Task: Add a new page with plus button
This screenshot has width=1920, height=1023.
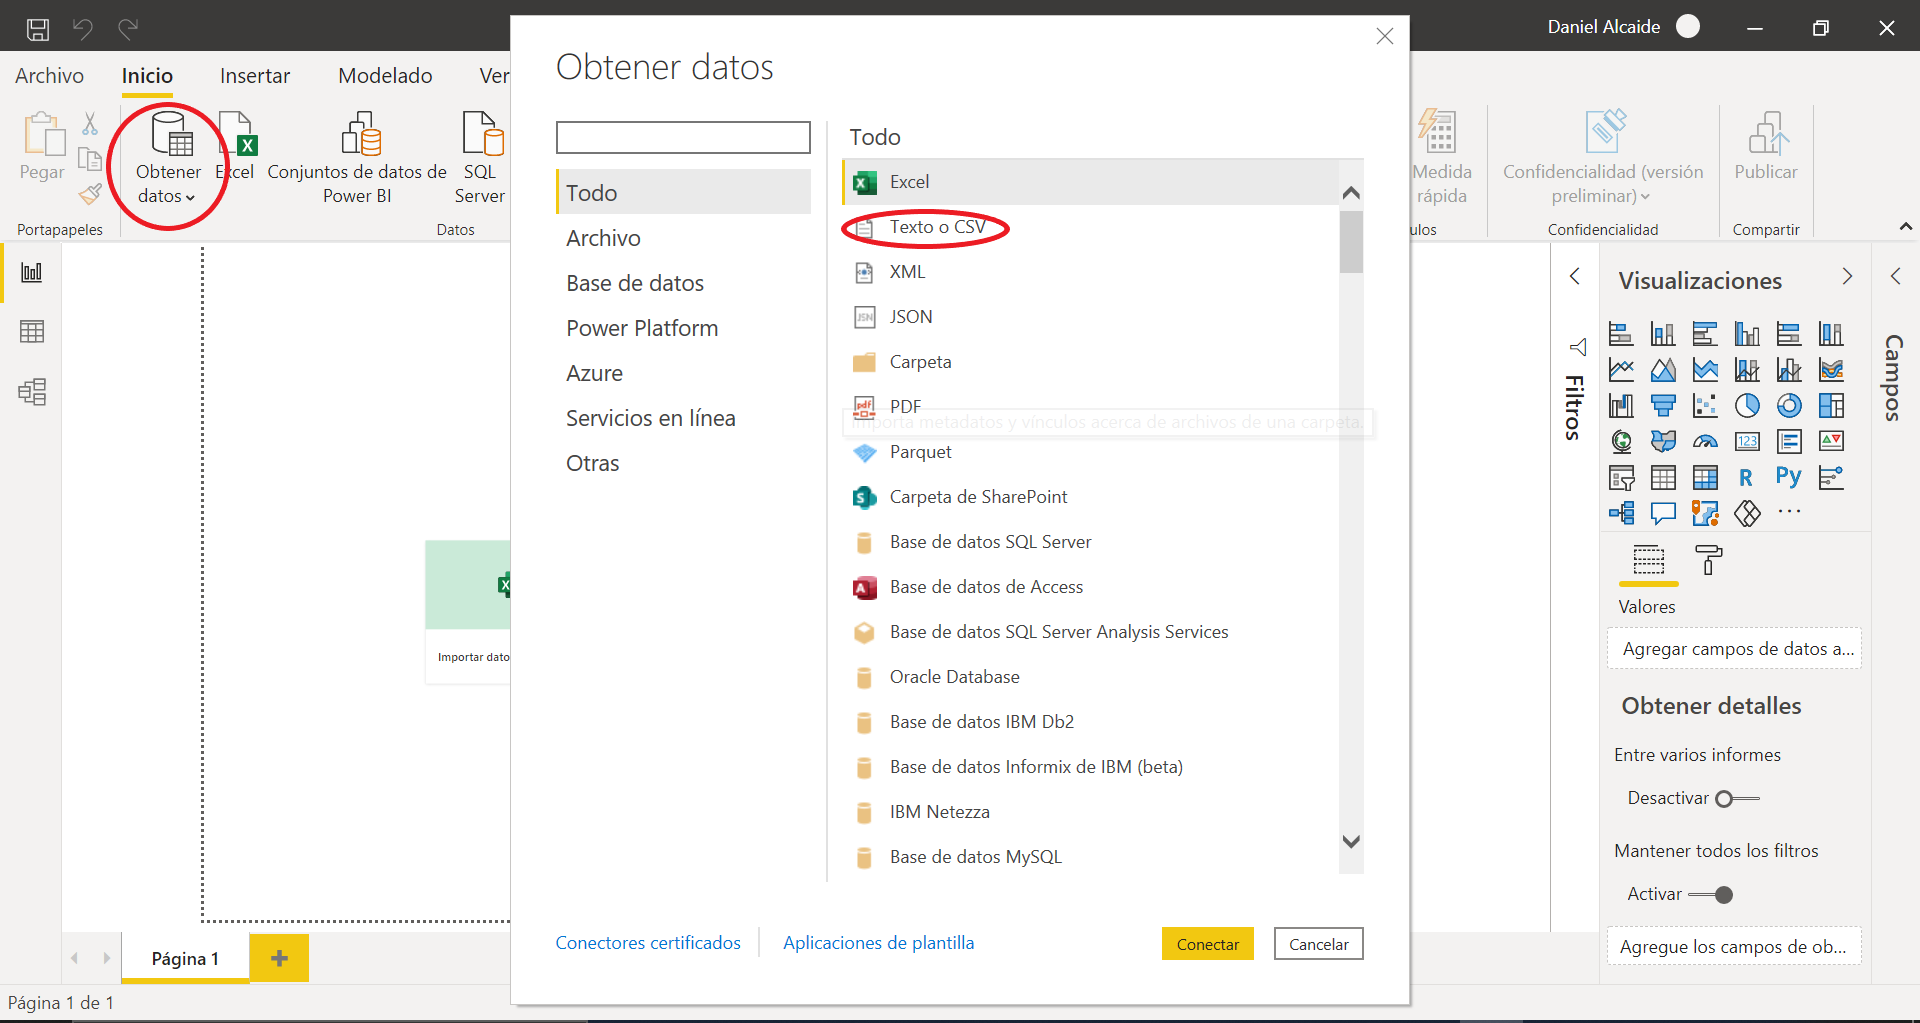Action: [279, 958]
